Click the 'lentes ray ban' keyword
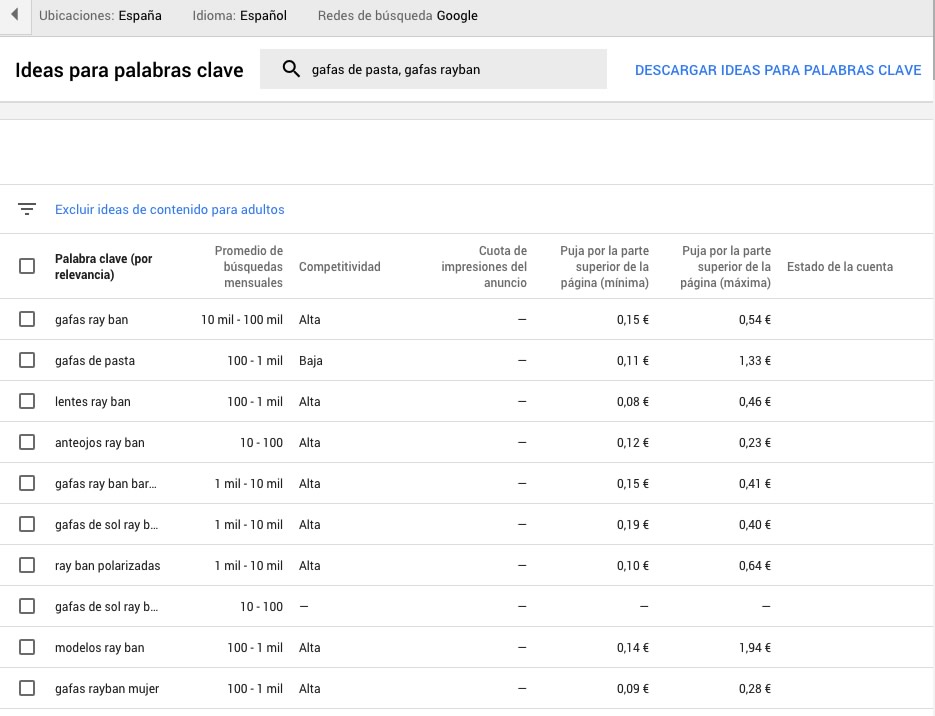 [92, 402]
